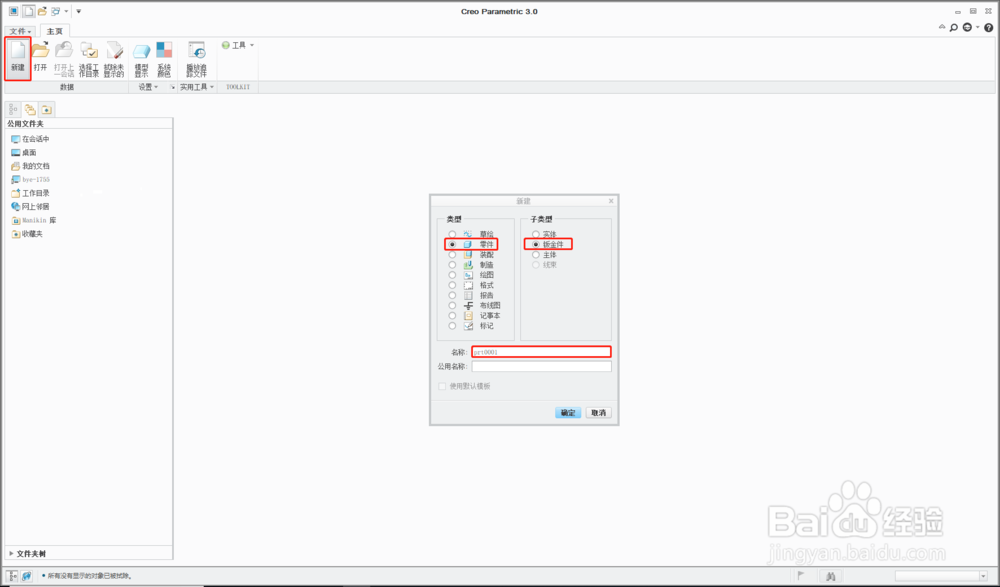1000x587 pixels.
Task: Open 收藏夹 (Favorites) folder item
Action: [x=27, y=234]
